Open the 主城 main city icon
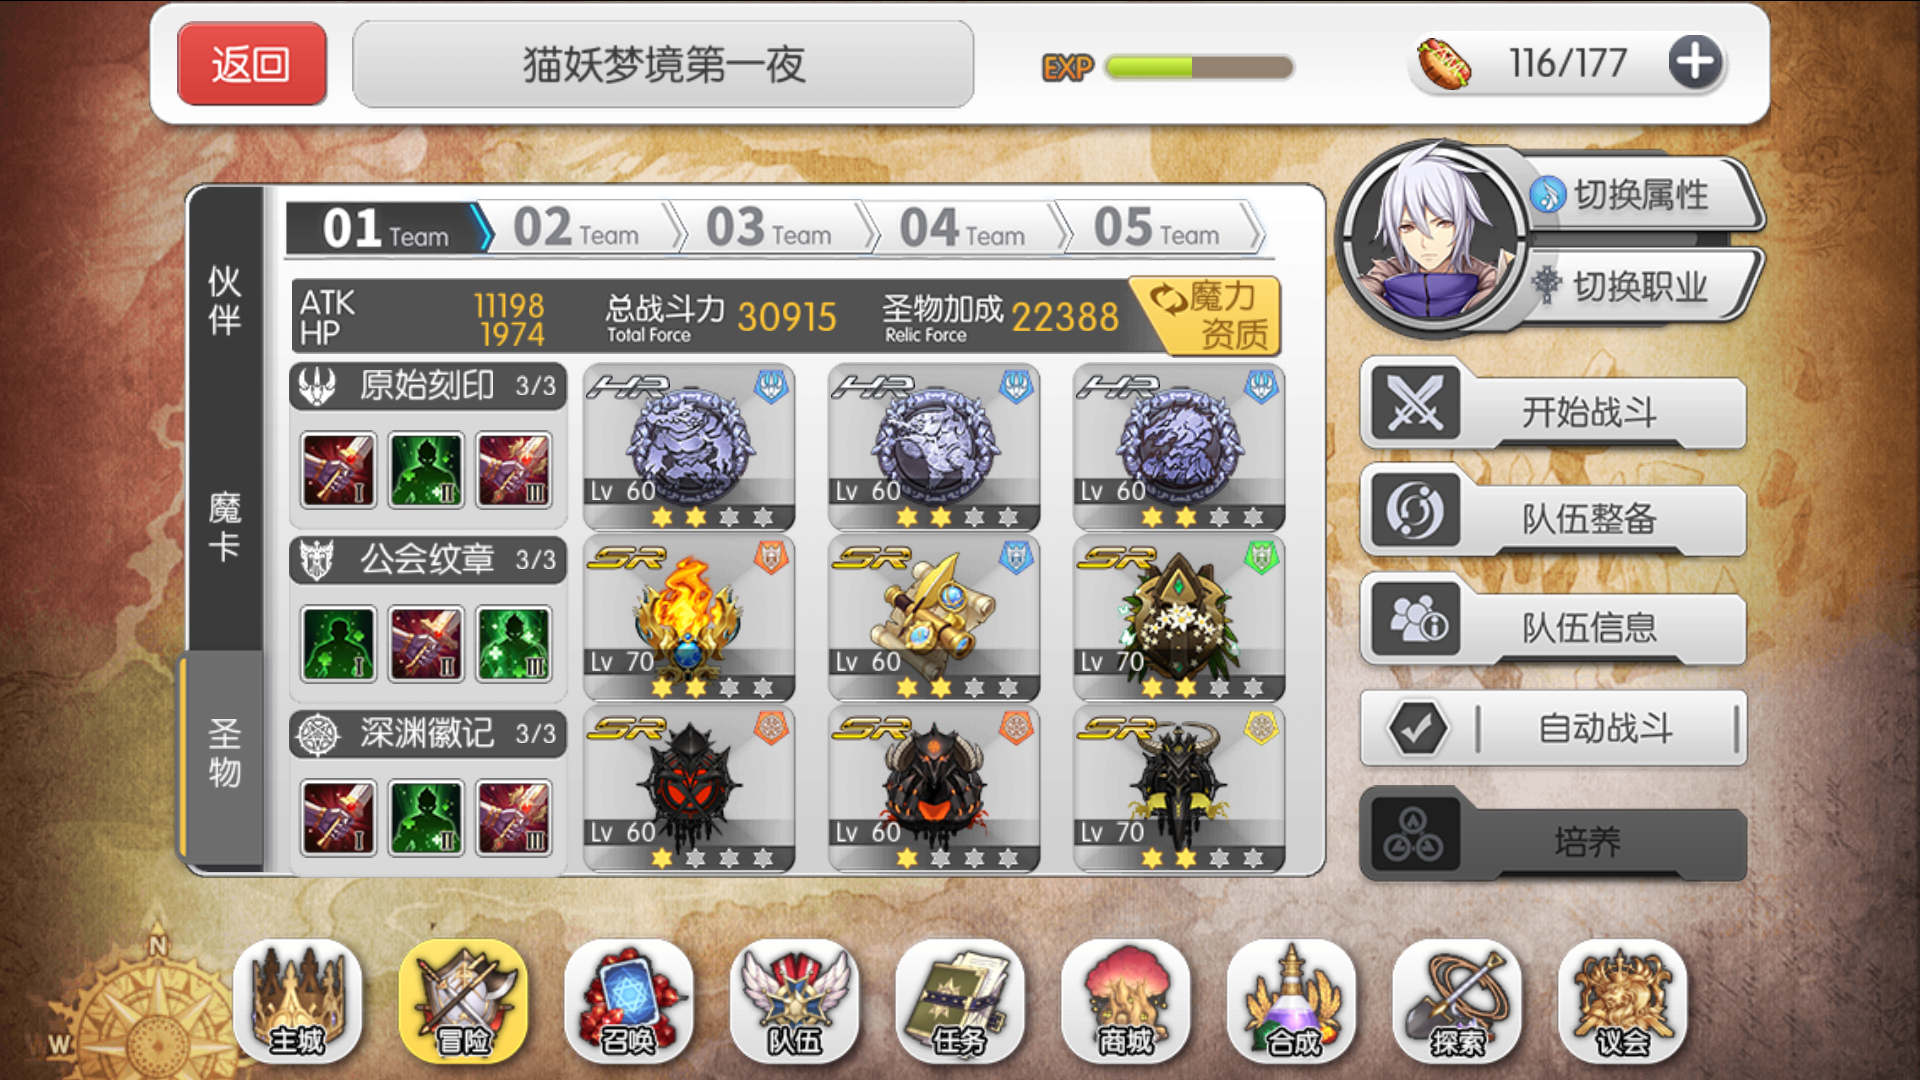The width and height of the screenshot is (1920, 1080). point(297,1002)
